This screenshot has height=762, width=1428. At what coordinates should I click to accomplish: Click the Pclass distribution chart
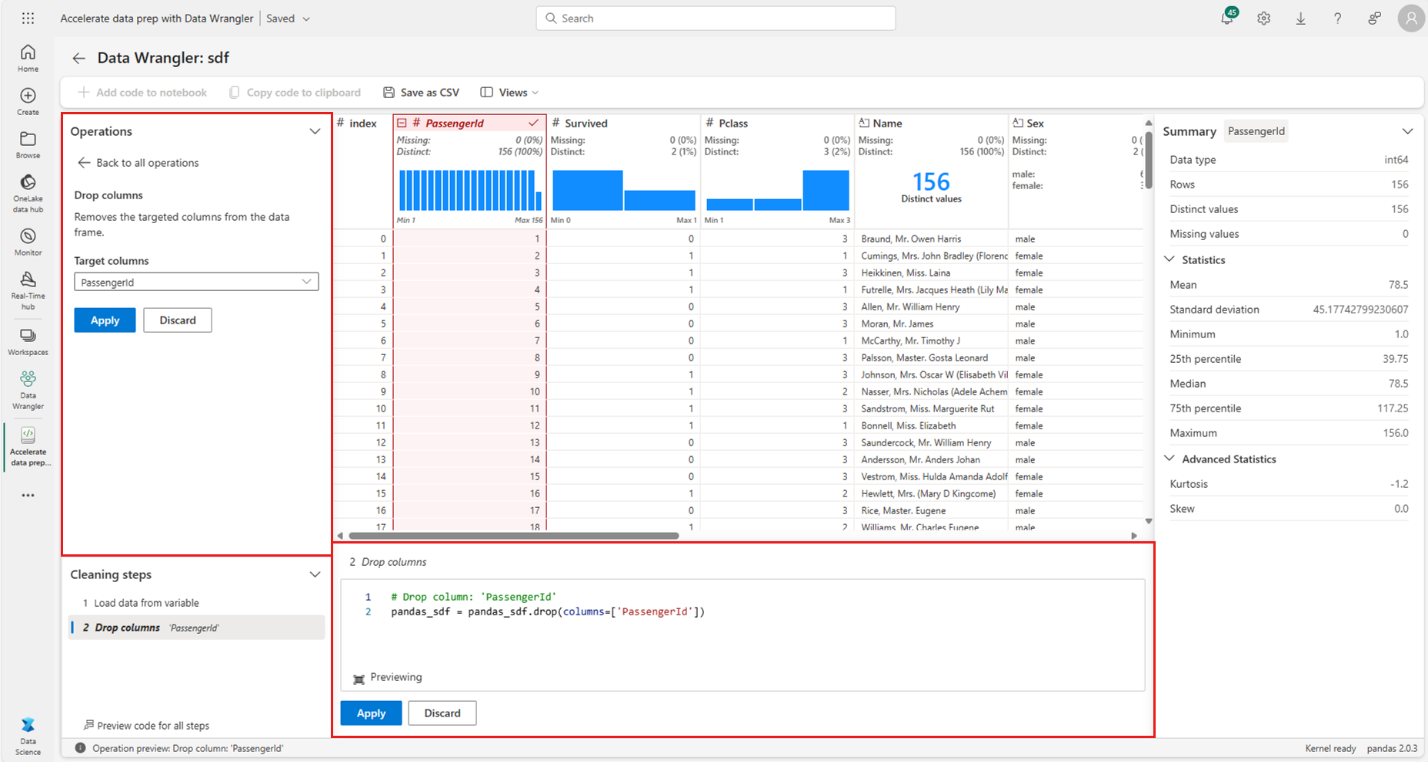point(778,190)
